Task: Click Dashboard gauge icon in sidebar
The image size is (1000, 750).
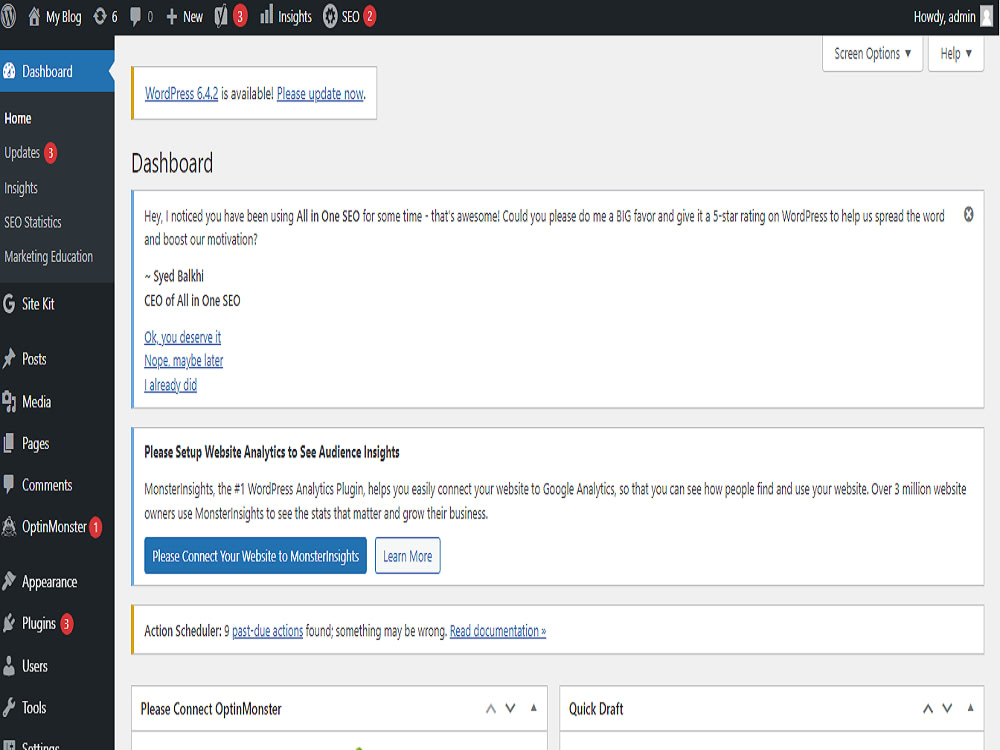Action: [10, 71]
